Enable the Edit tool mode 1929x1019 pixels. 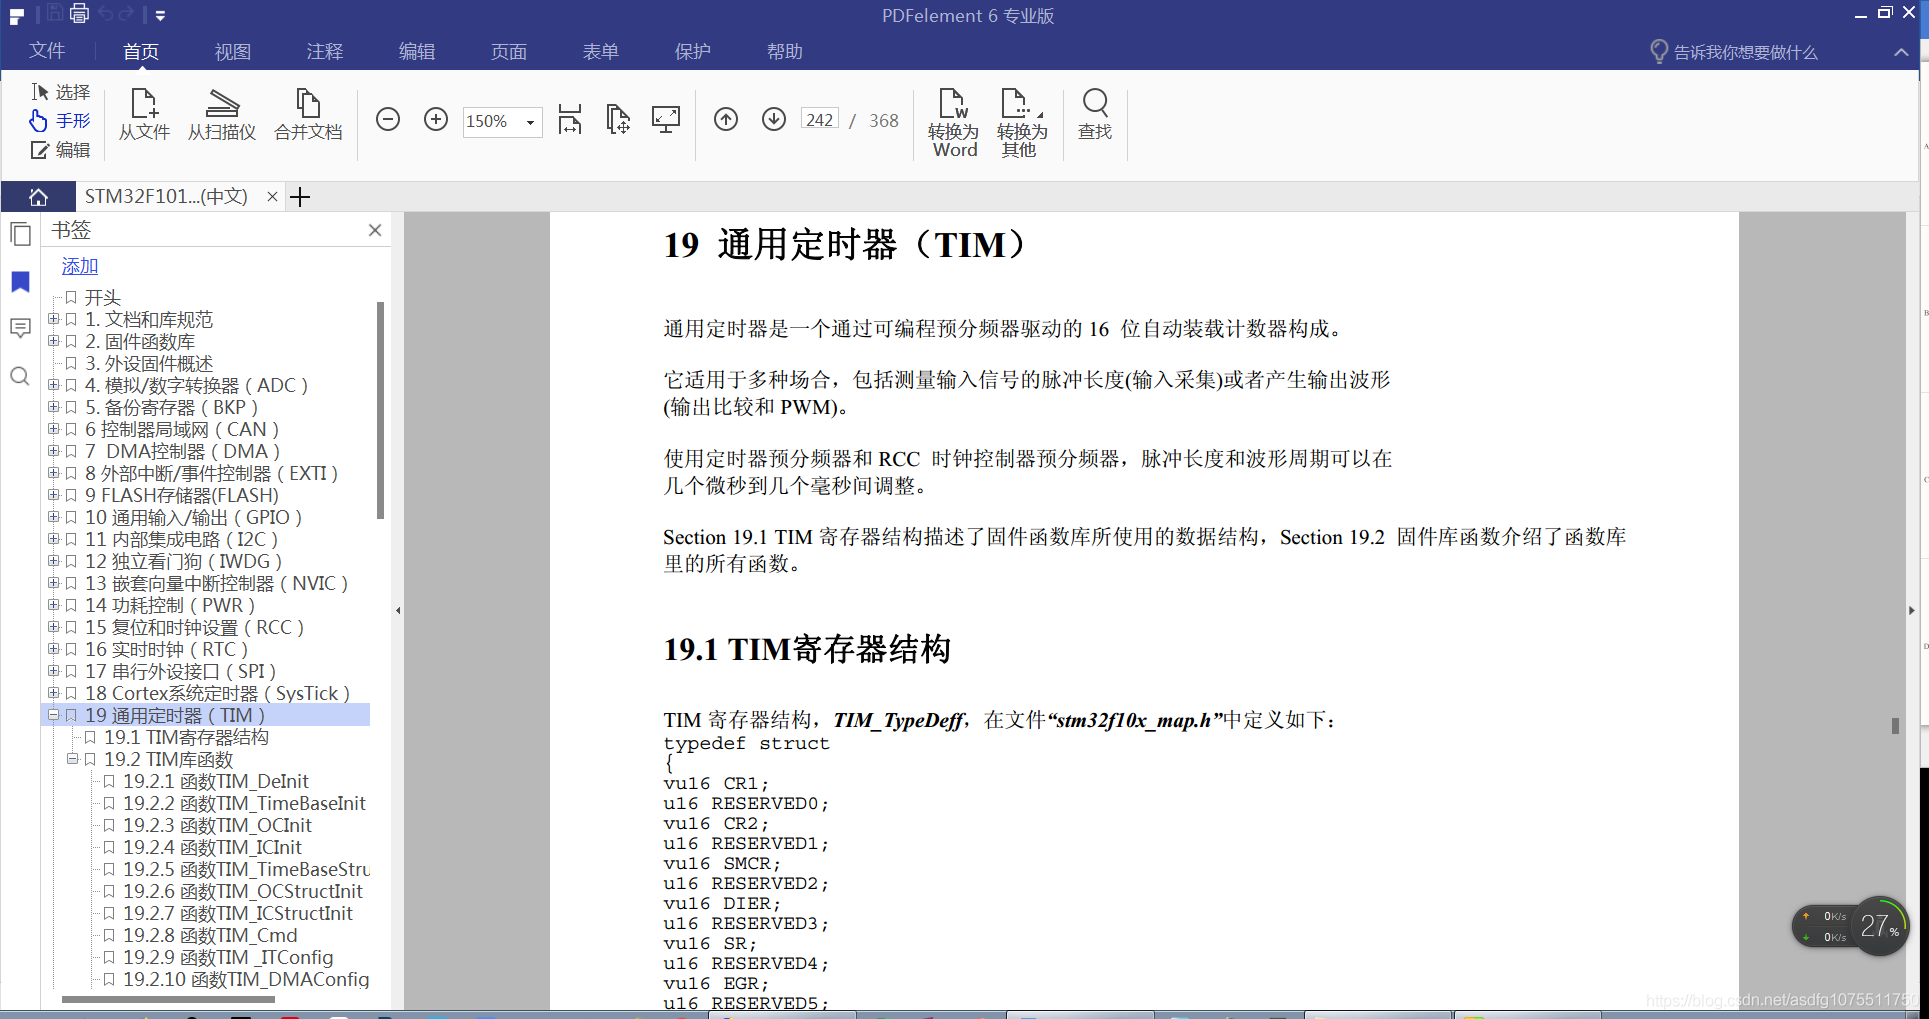point(61,150)
